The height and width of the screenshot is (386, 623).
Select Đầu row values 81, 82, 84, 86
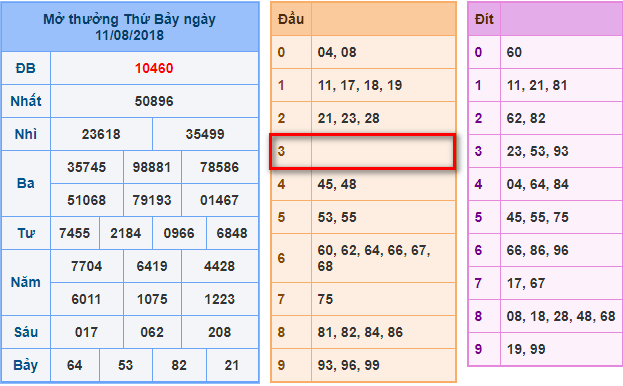pos(360,332)
